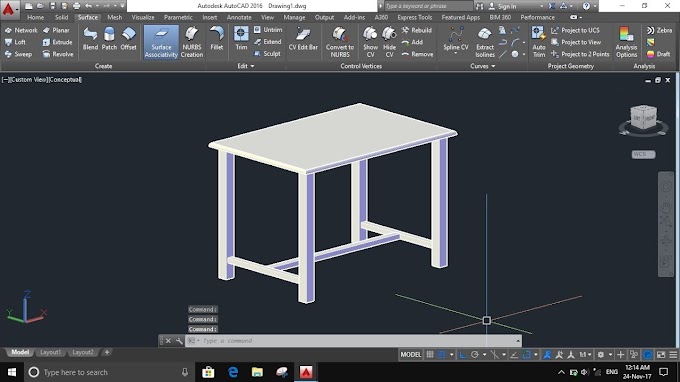This screenshot has width=680, height=382.
Task: Click the WCS label under ViewCube
Action: [643, 154]
